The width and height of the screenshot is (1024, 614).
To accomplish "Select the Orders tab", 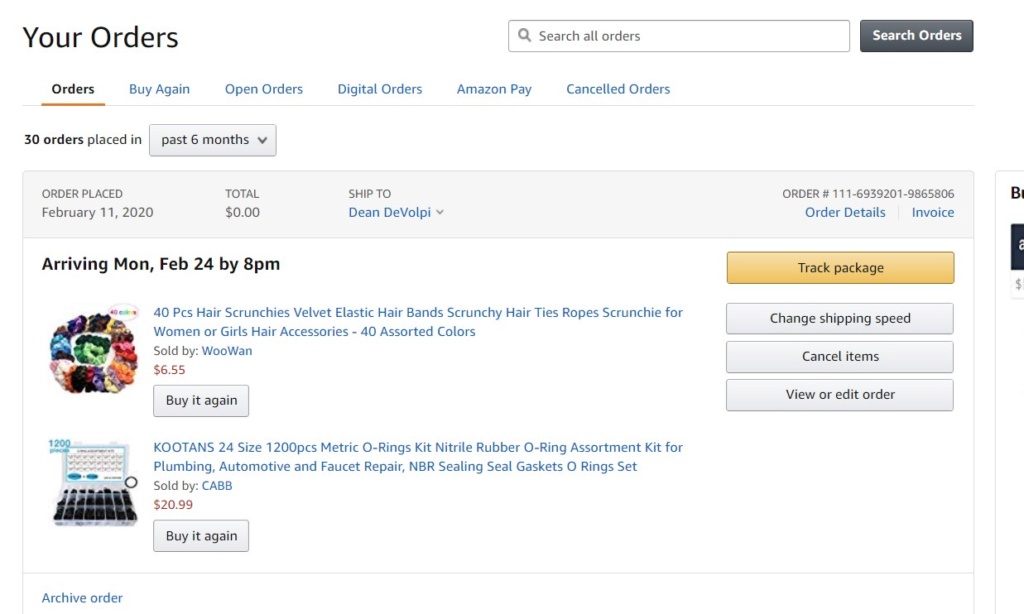I will tap(73, 89).
